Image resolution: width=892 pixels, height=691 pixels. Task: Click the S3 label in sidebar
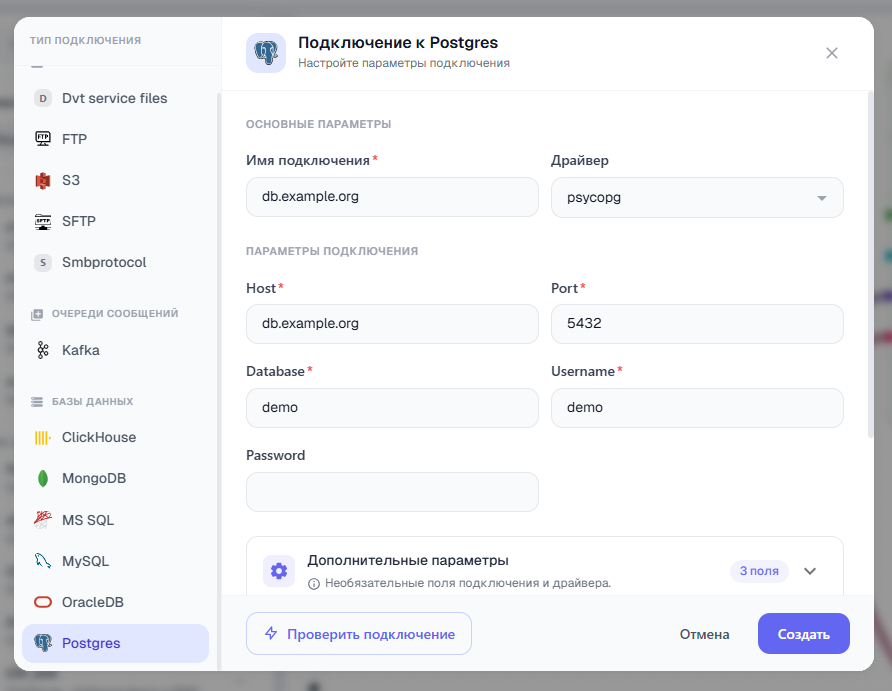coord(71,180)
